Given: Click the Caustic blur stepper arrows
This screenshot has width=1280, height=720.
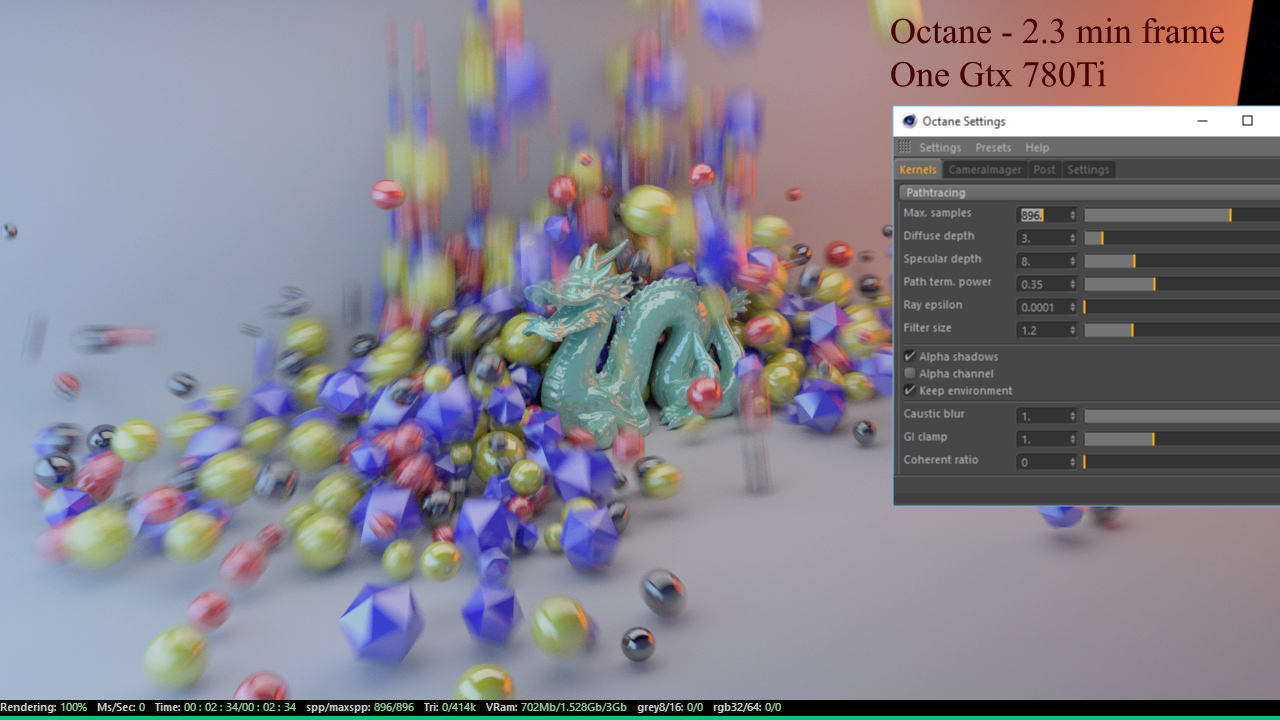Looking at the screenshot, I should point(1073,416).
